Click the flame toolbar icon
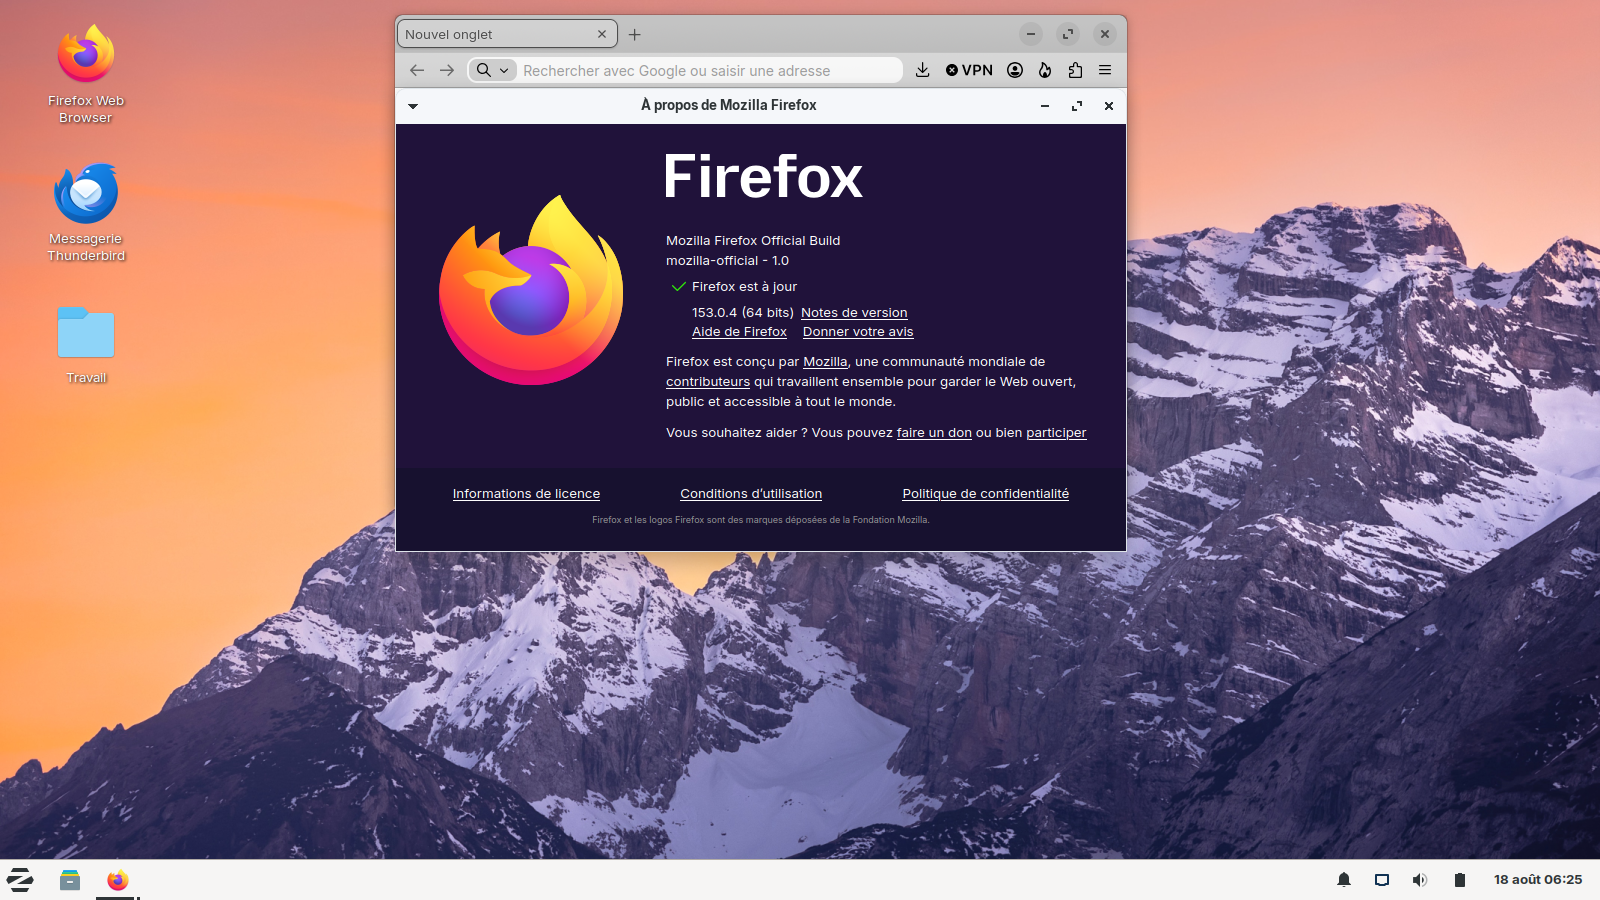 coord(1045,70)
